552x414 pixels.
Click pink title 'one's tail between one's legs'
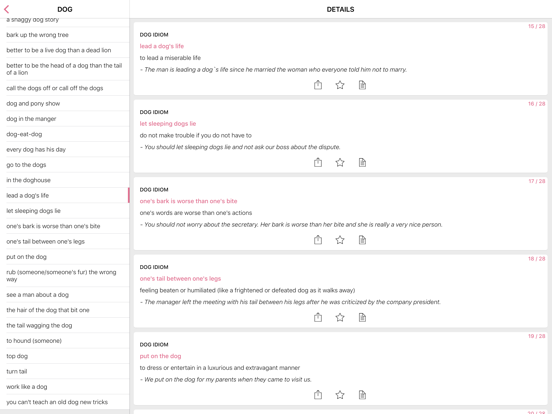[x=180, y=278]
